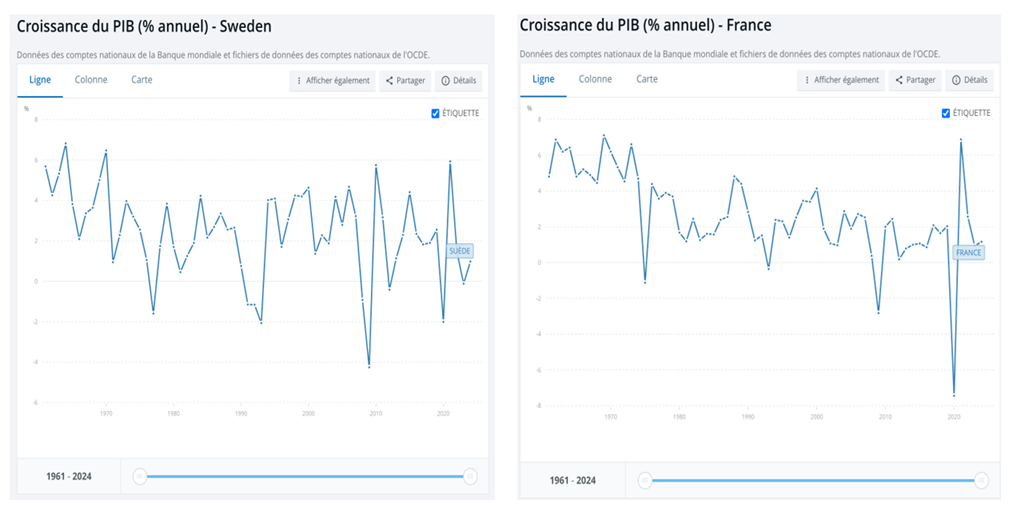Click left handle of Sweden year slider
1012x514 pixels.
tap(141, 477)
